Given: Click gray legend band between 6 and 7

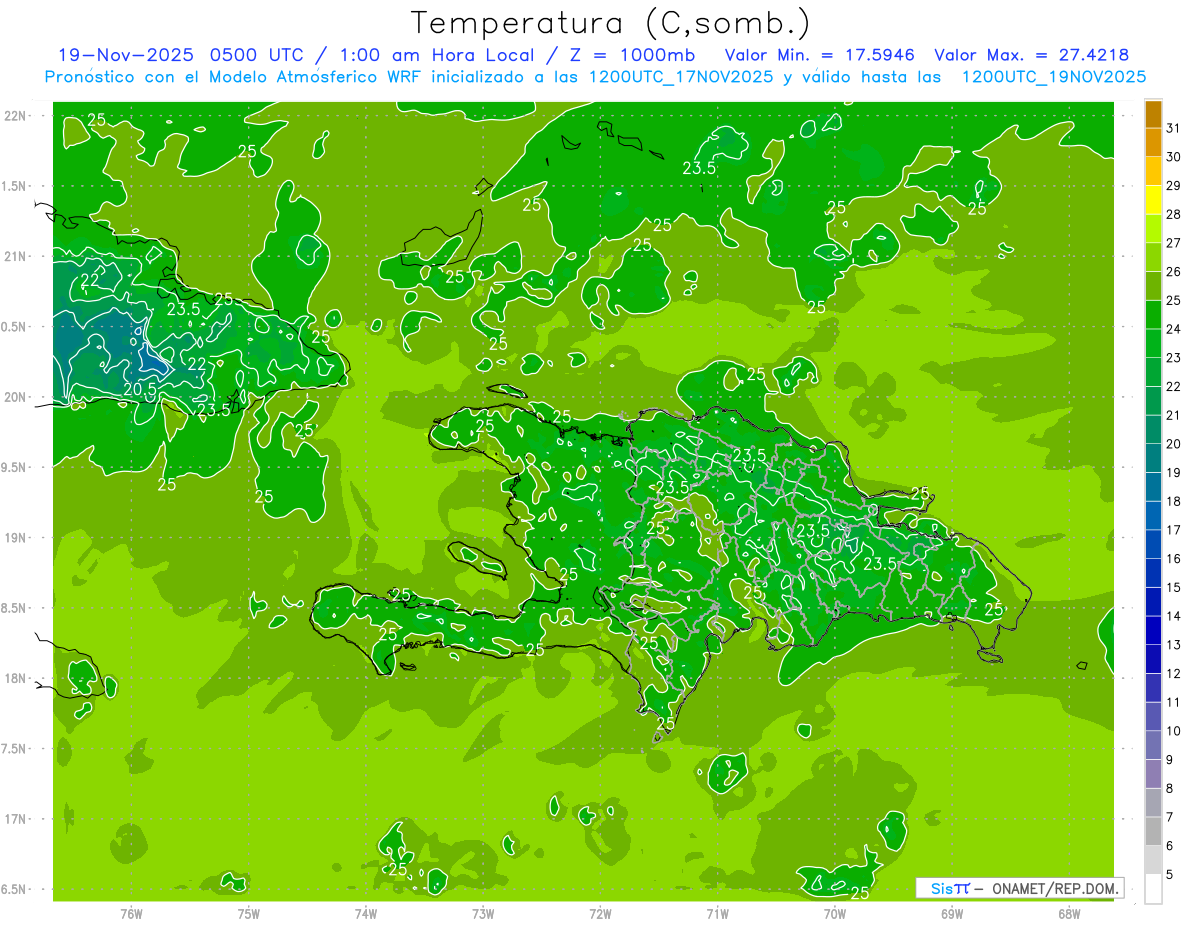Looking at the screenshot, I should click(1153, 831).
